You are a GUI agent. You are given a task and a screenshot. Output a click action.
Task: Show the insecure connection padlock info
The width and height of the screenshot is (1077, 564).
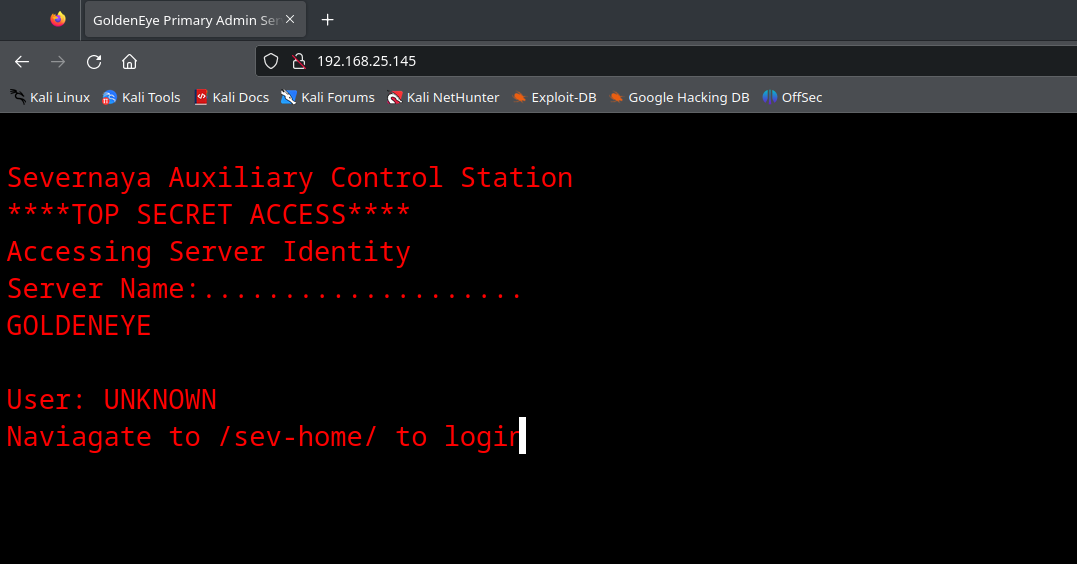coord(299,61)
